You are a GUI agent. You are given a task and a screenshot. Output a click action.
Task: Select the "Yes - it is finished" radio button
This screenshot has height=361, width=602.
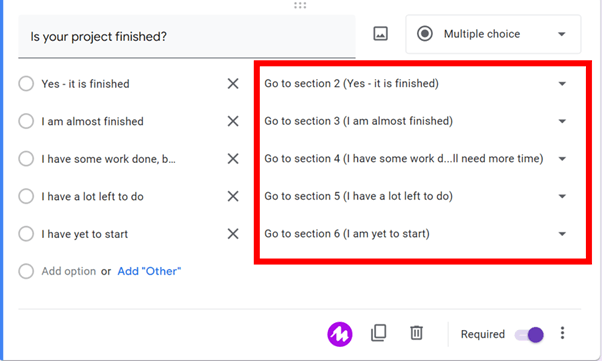pos(26,84)
